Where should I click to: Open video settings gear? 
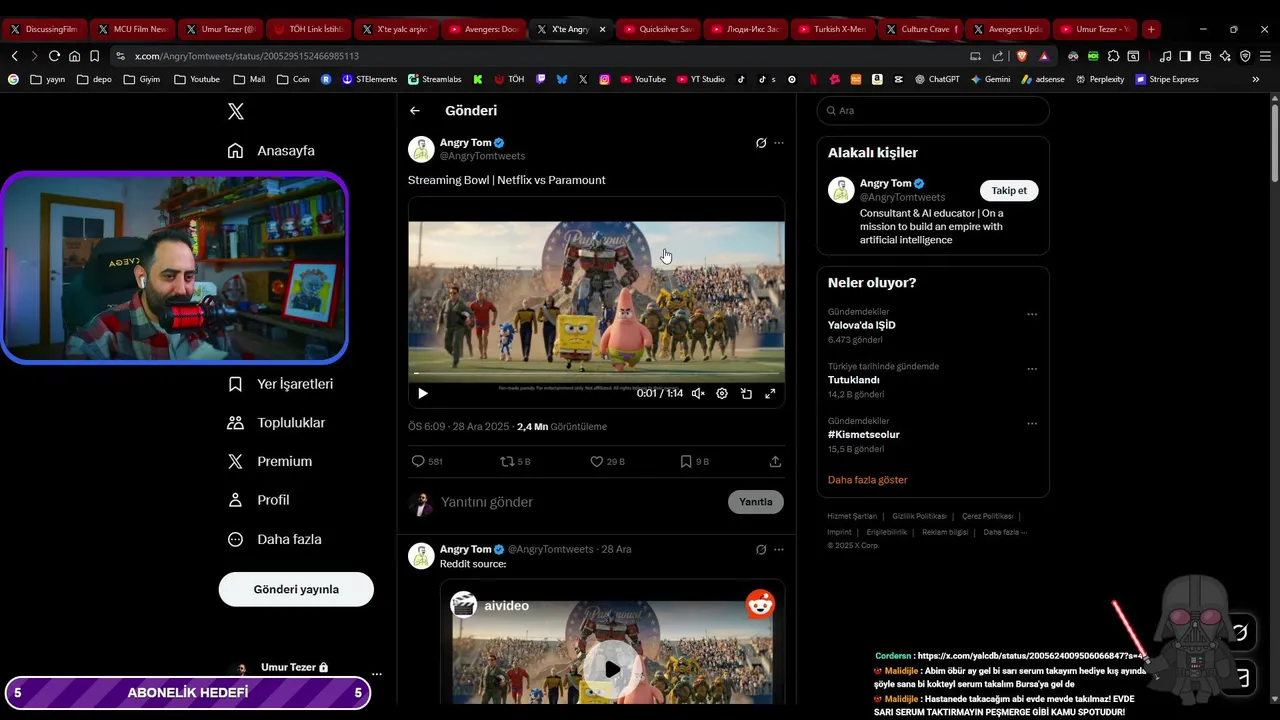[722, 394]
